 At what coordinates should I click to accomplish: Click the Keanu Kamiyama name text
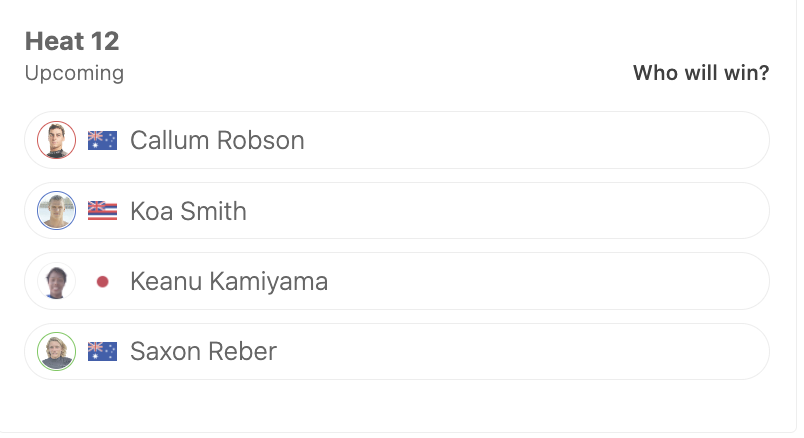pyautogui.click(x=229, y=282)
